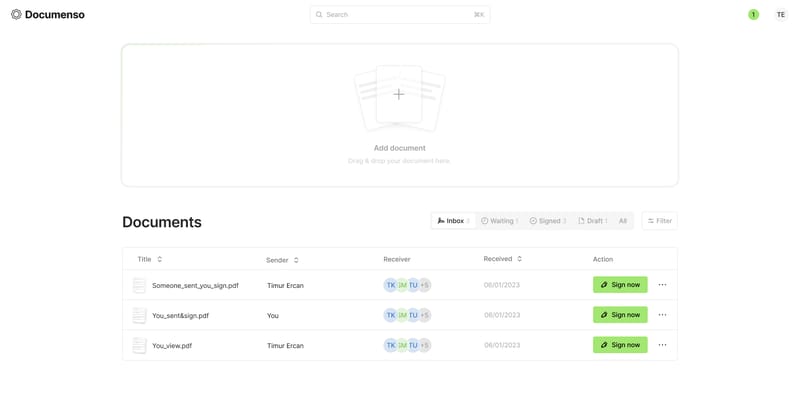
Task: Click file icon of You_sent&sign.pdf
Action: 139,315
